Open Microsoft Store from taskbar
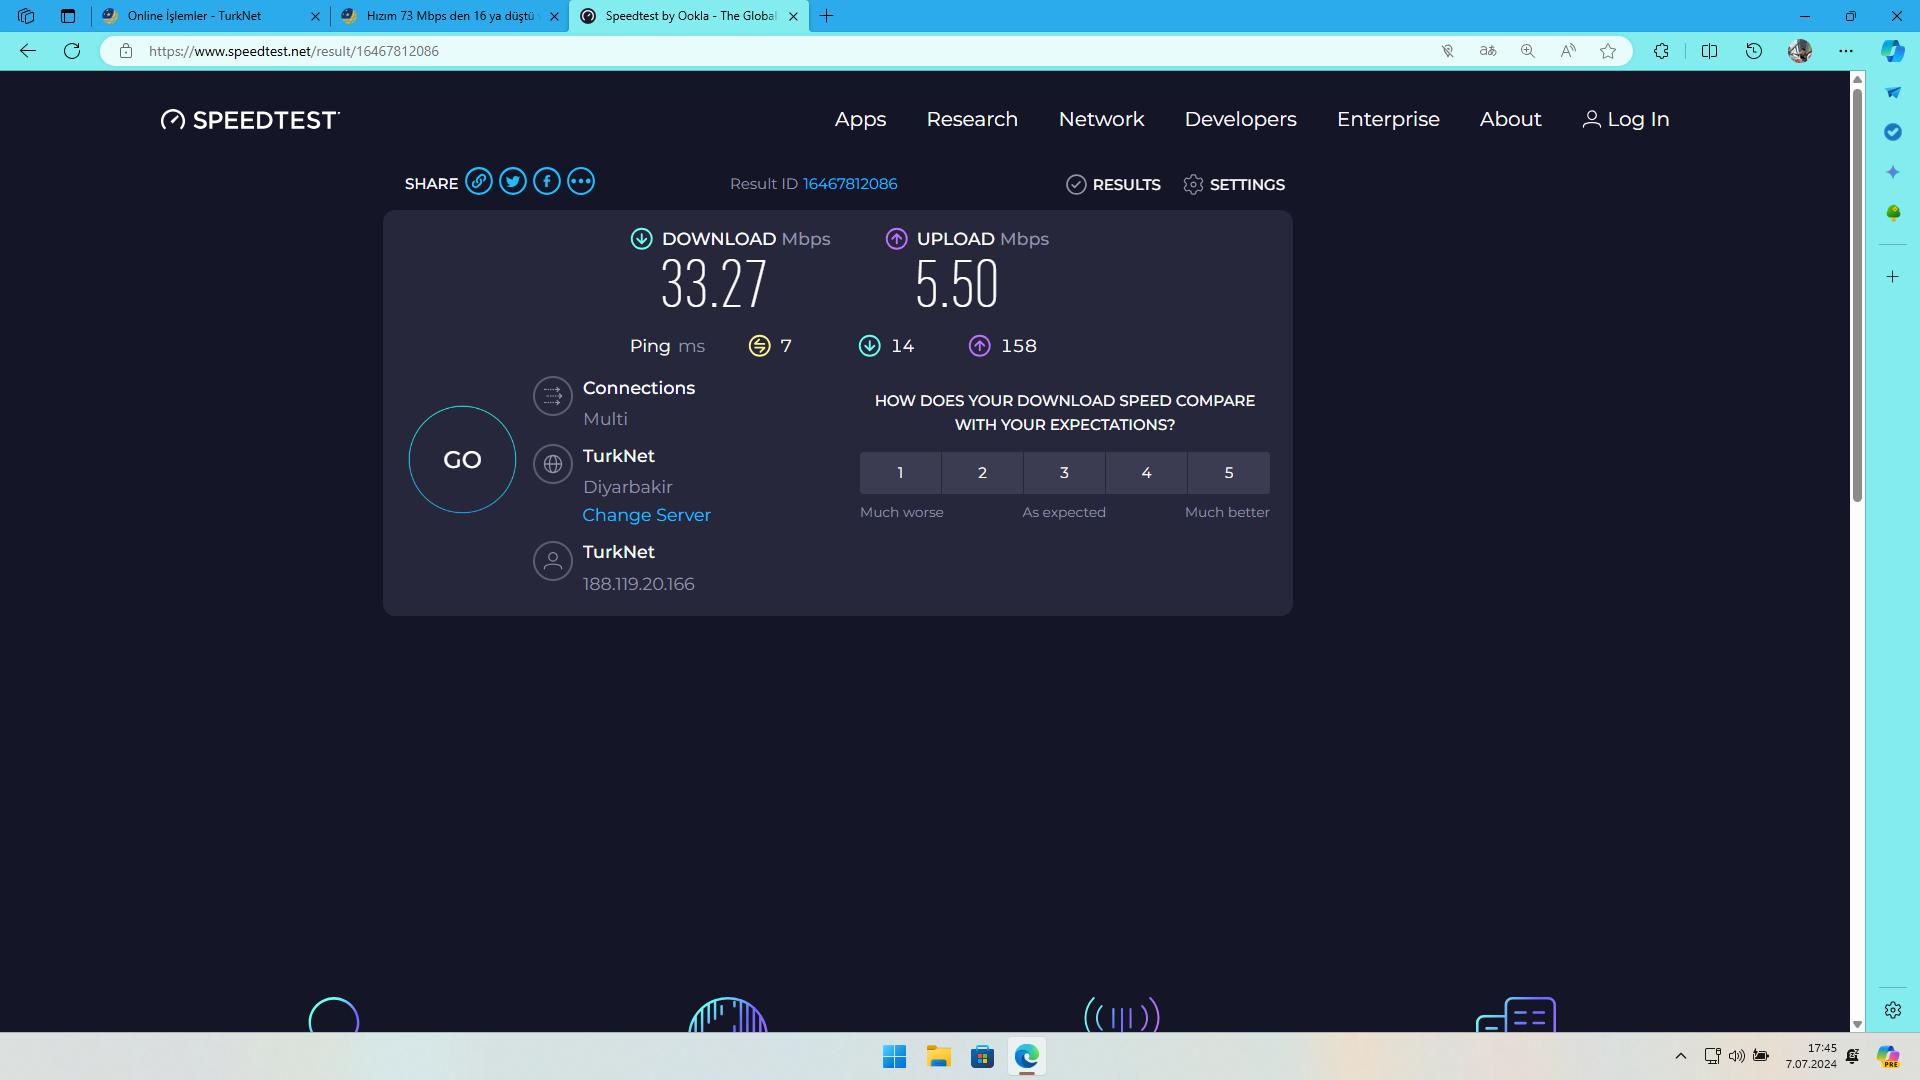1920x1080 pixels. (982, 1056)
